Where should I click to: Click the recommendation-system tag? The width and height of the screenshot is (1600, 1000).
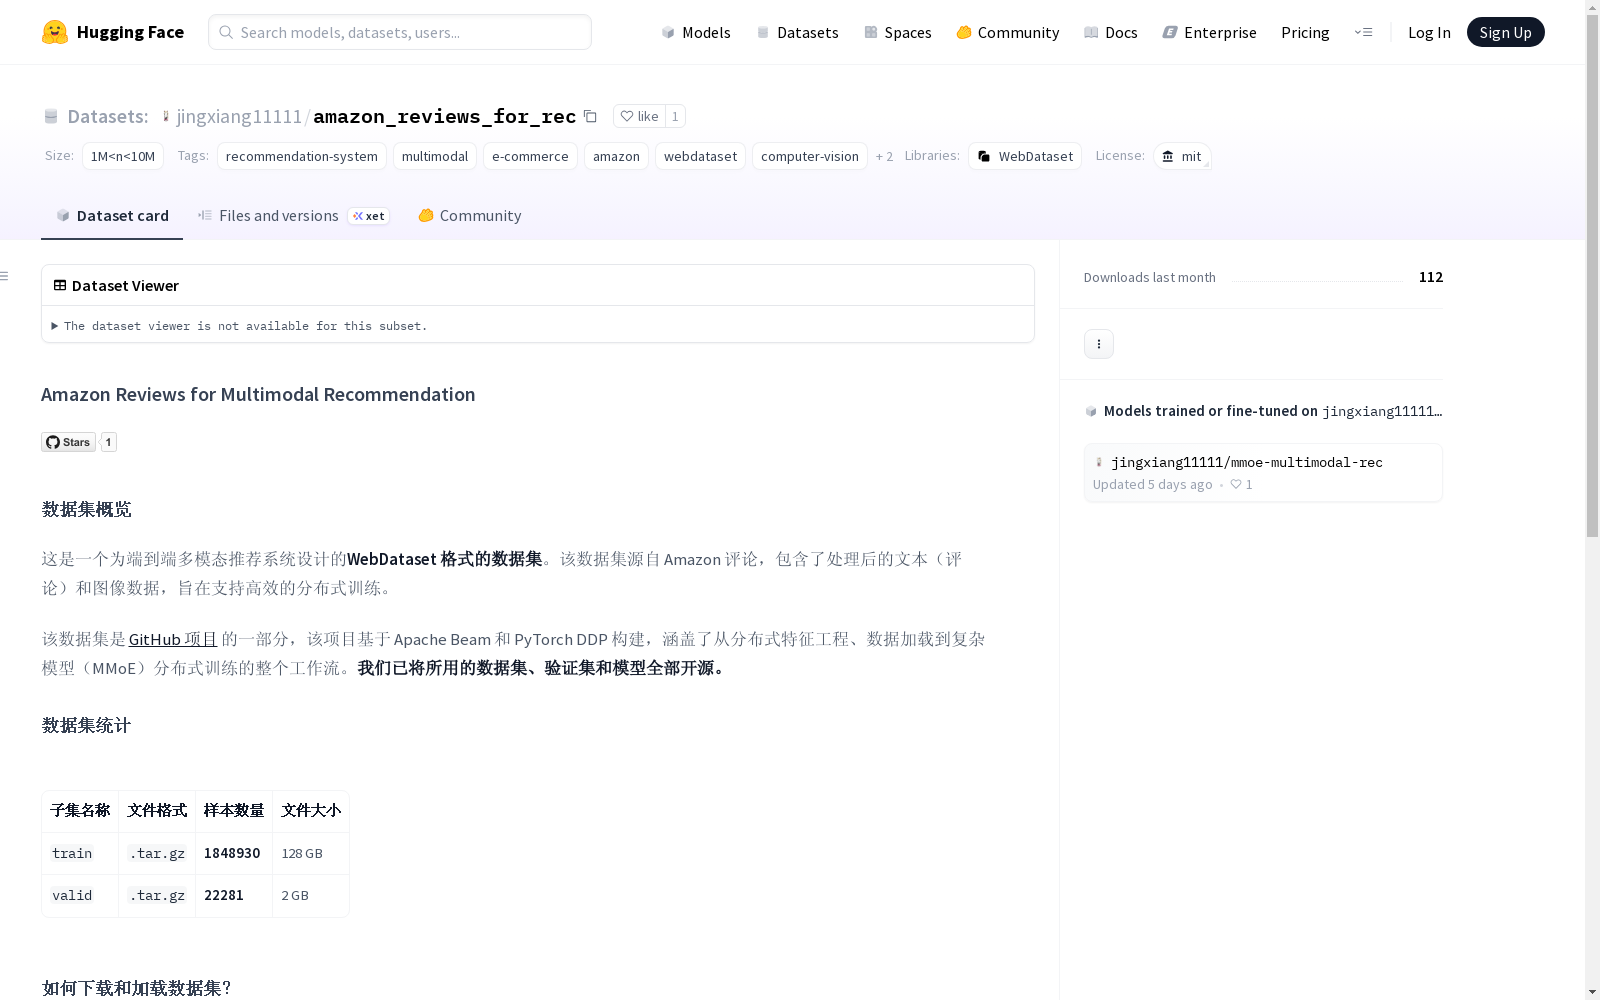[302, 156]
